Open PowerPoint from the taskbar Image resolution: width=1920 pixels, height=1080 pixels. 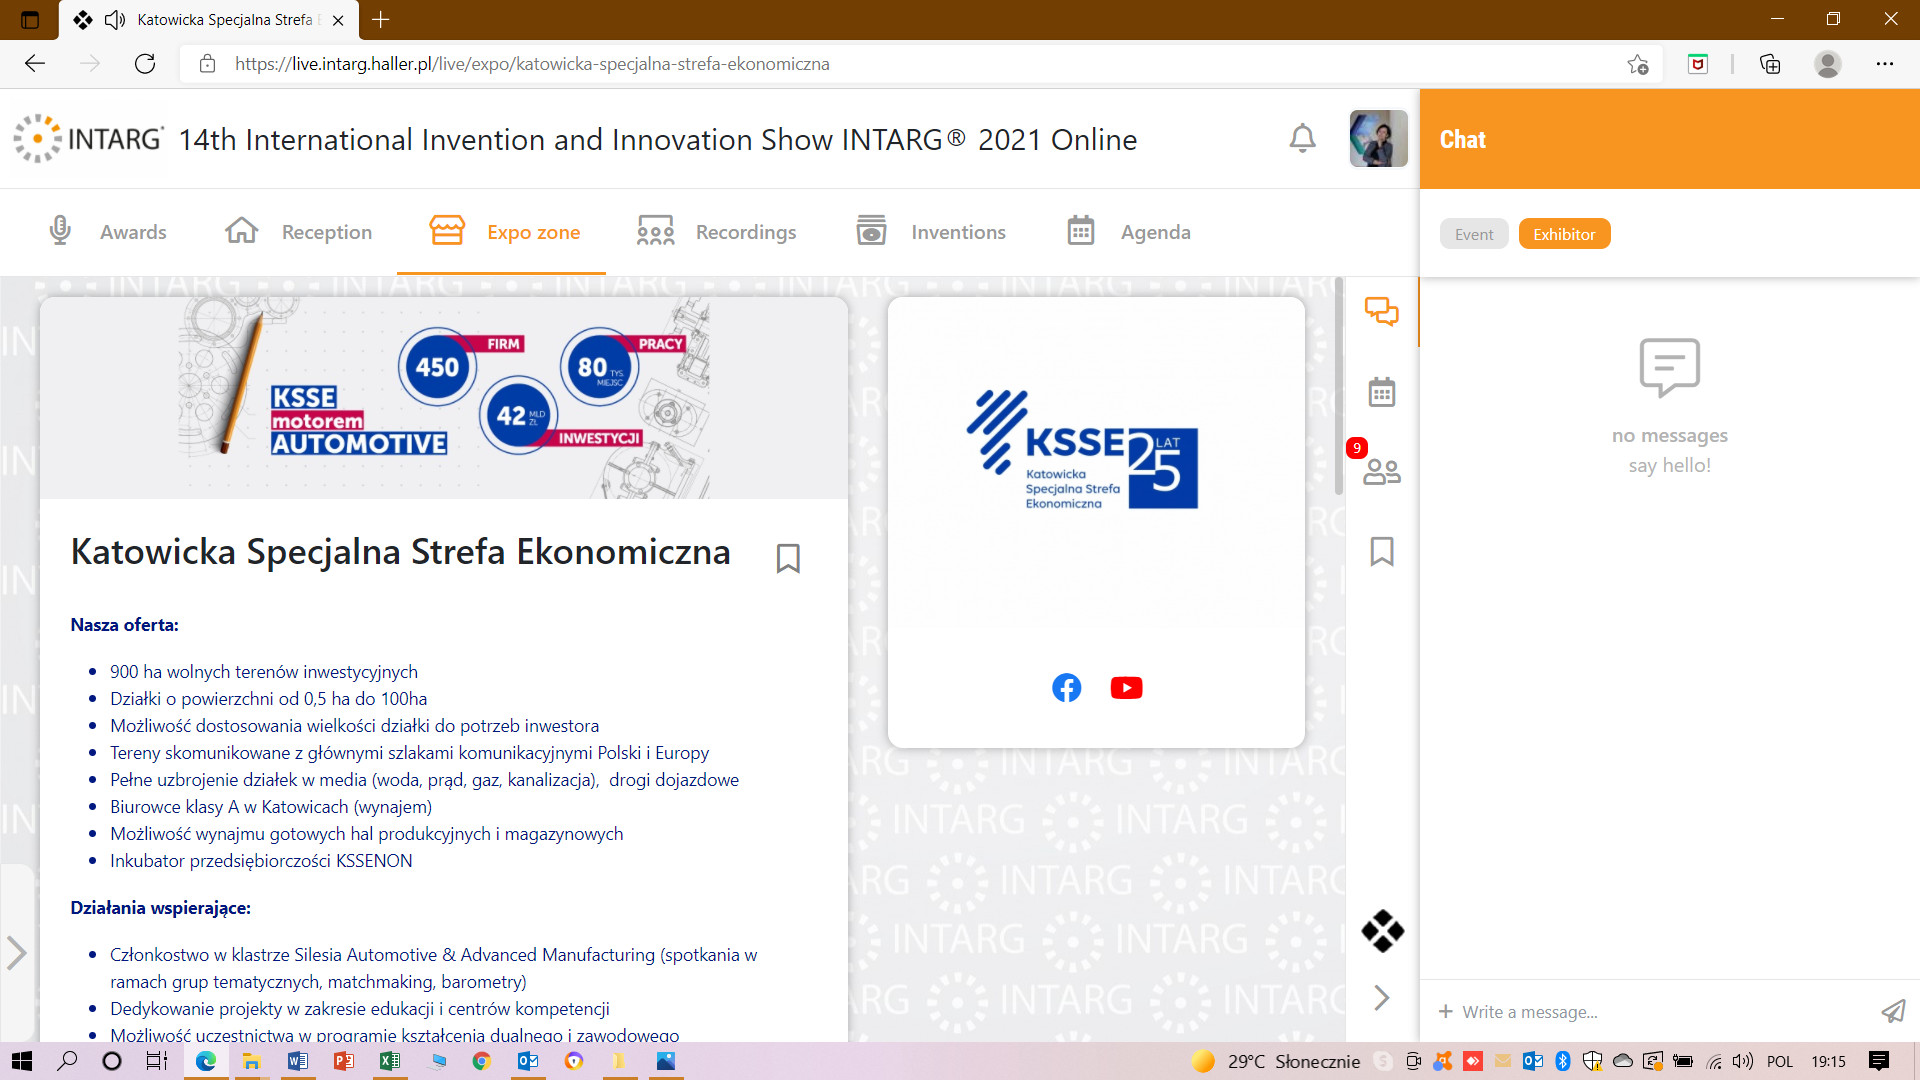[344, 1061]
